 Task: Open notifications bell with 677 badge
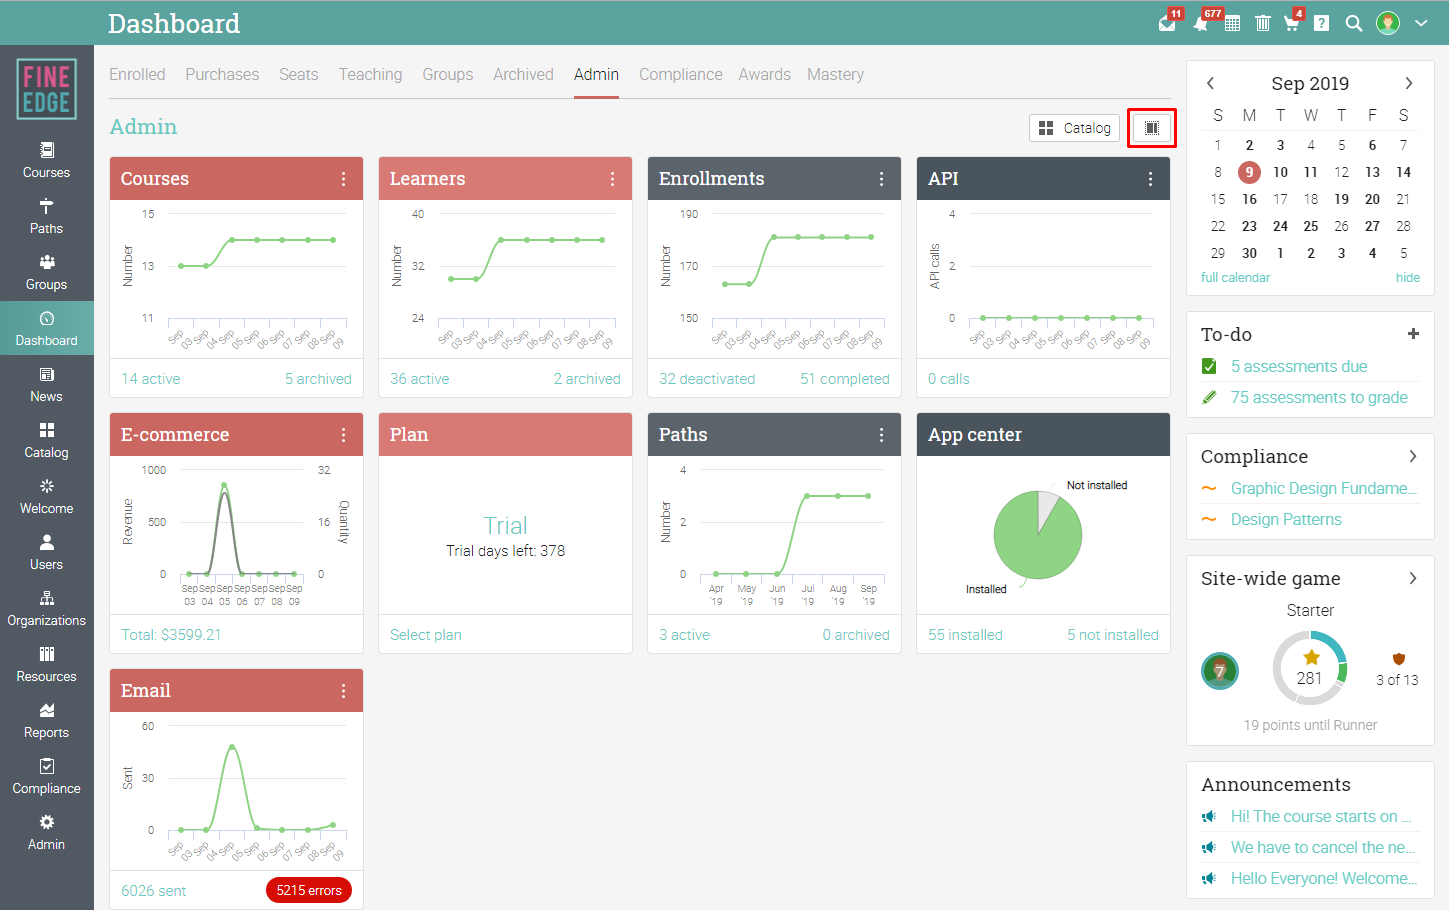click(1201, 23)
